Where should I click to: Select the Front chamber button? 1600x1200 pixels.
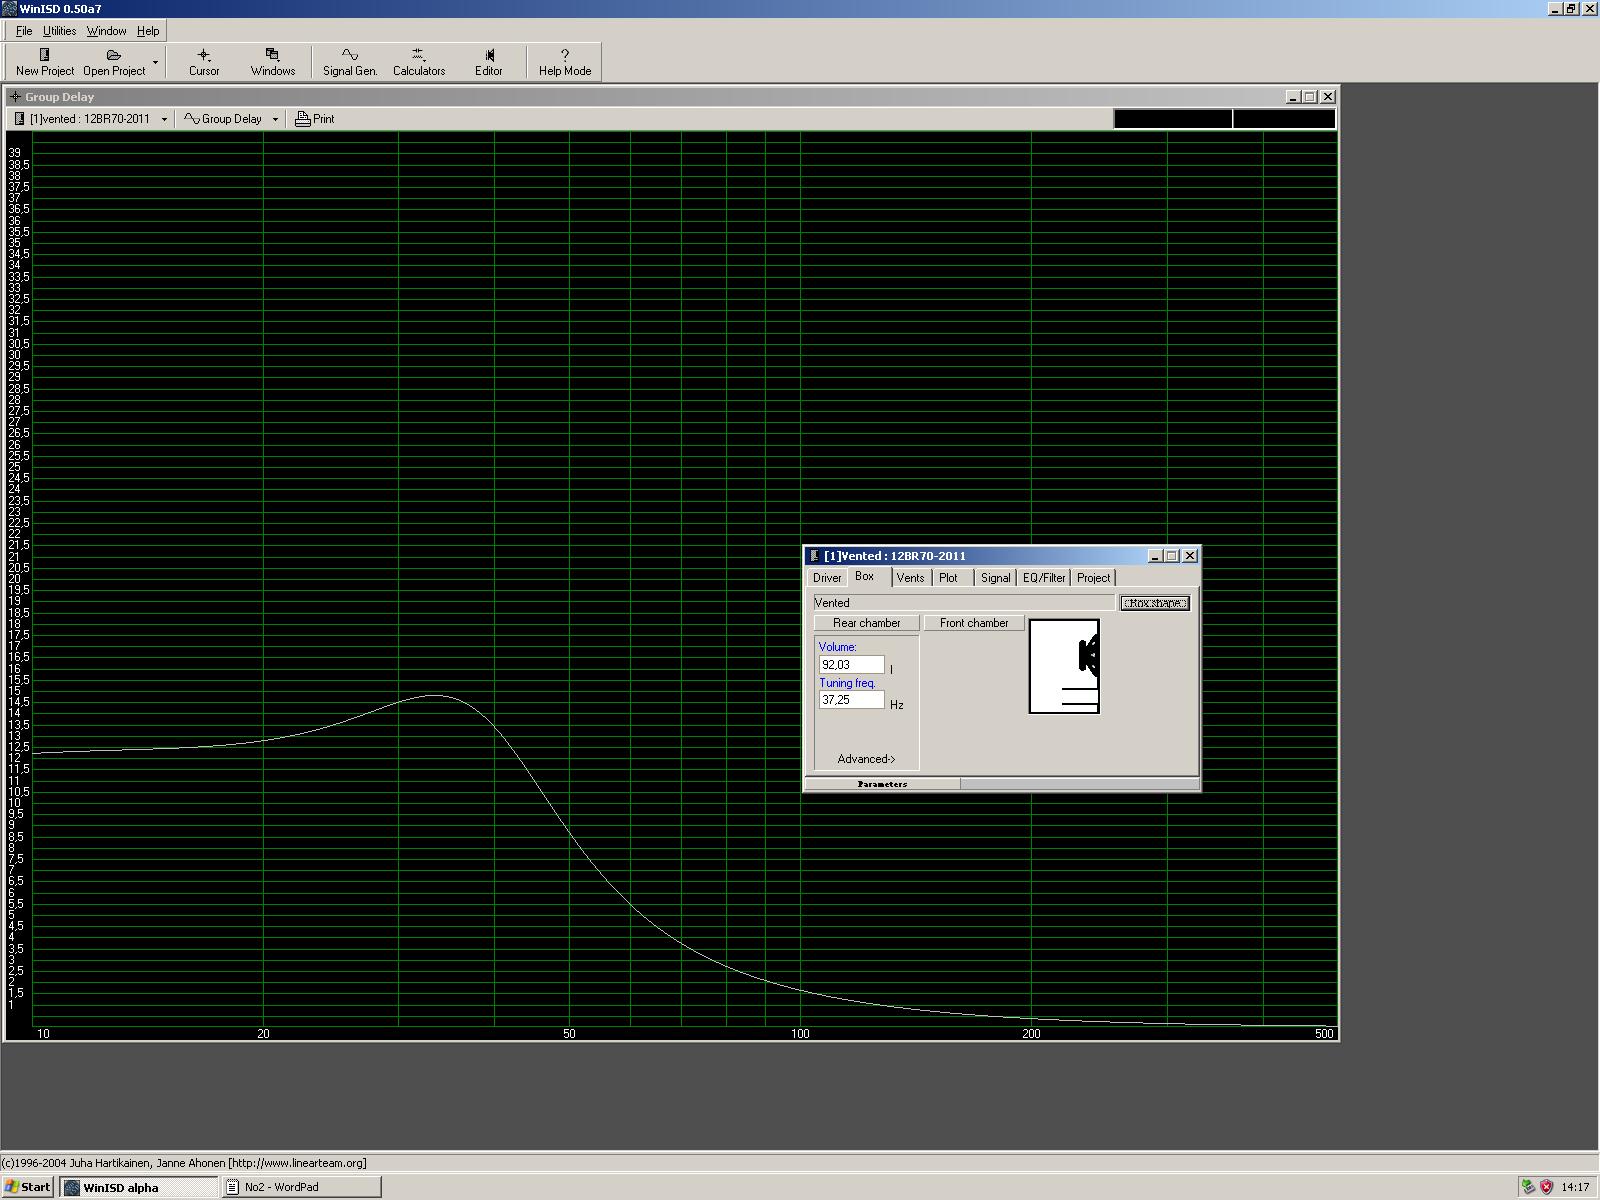pos(973,623)
